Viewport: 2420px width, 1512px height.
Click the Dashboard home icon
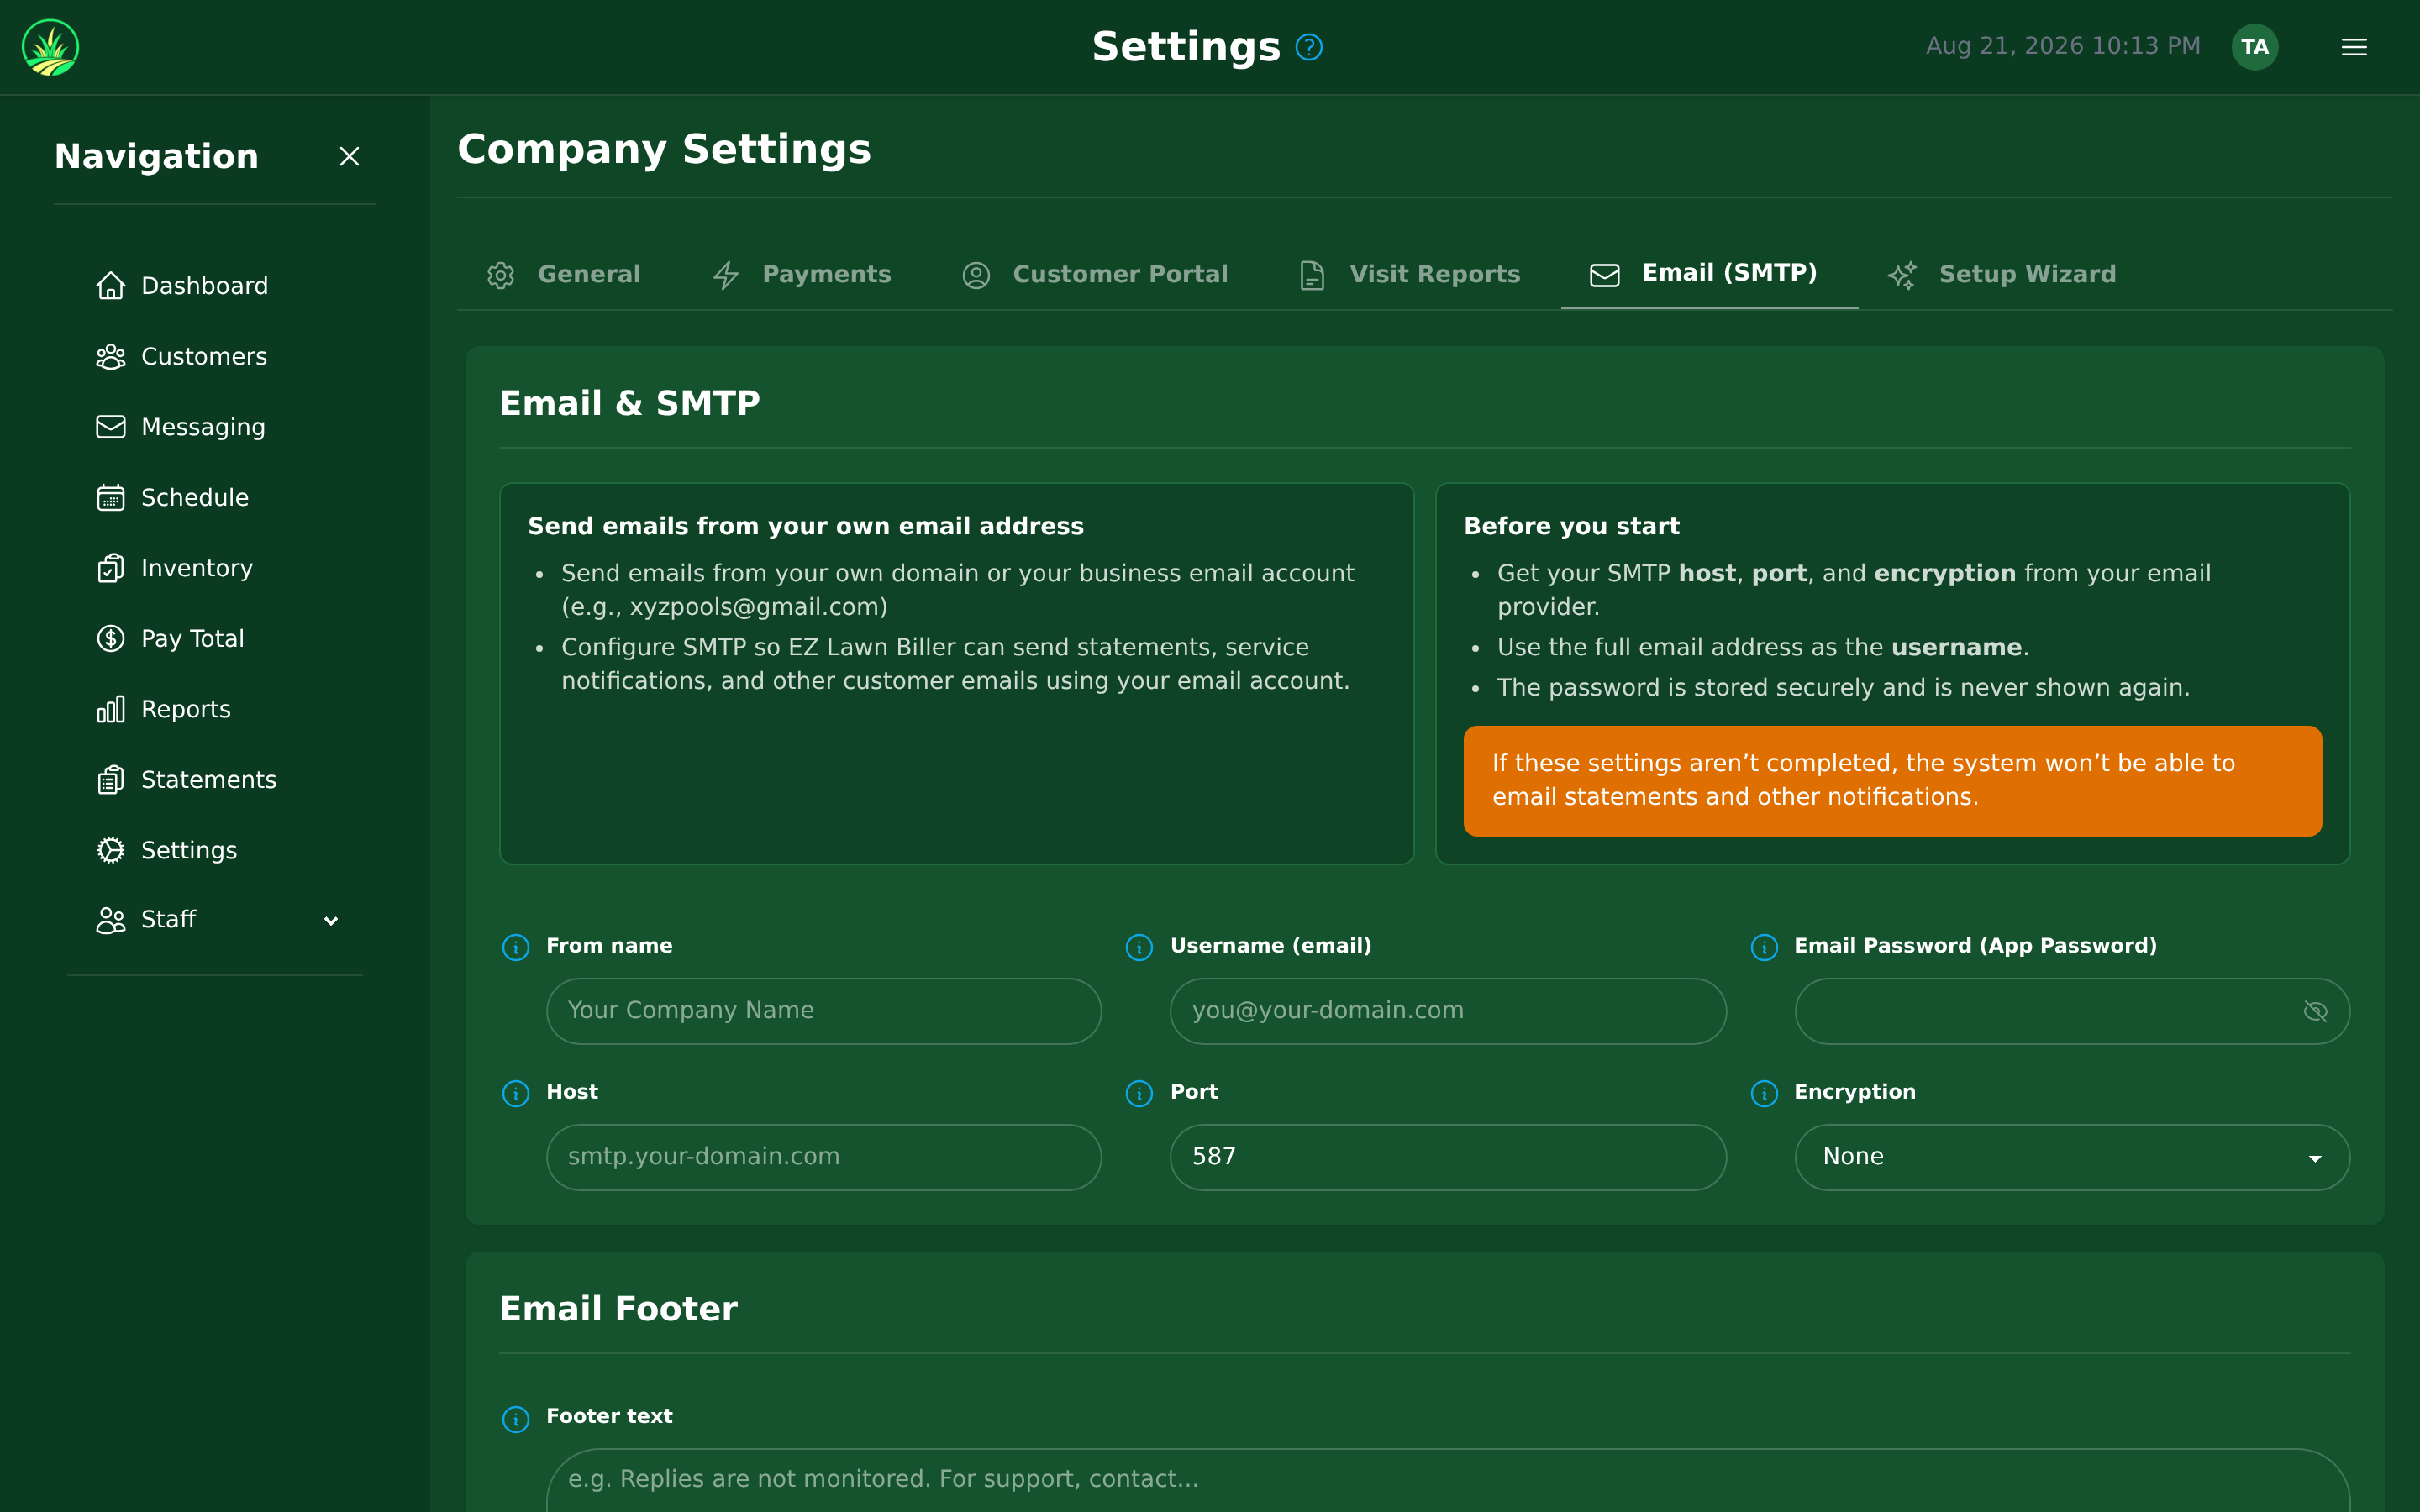pyautogui.click(x=111, y=286)
